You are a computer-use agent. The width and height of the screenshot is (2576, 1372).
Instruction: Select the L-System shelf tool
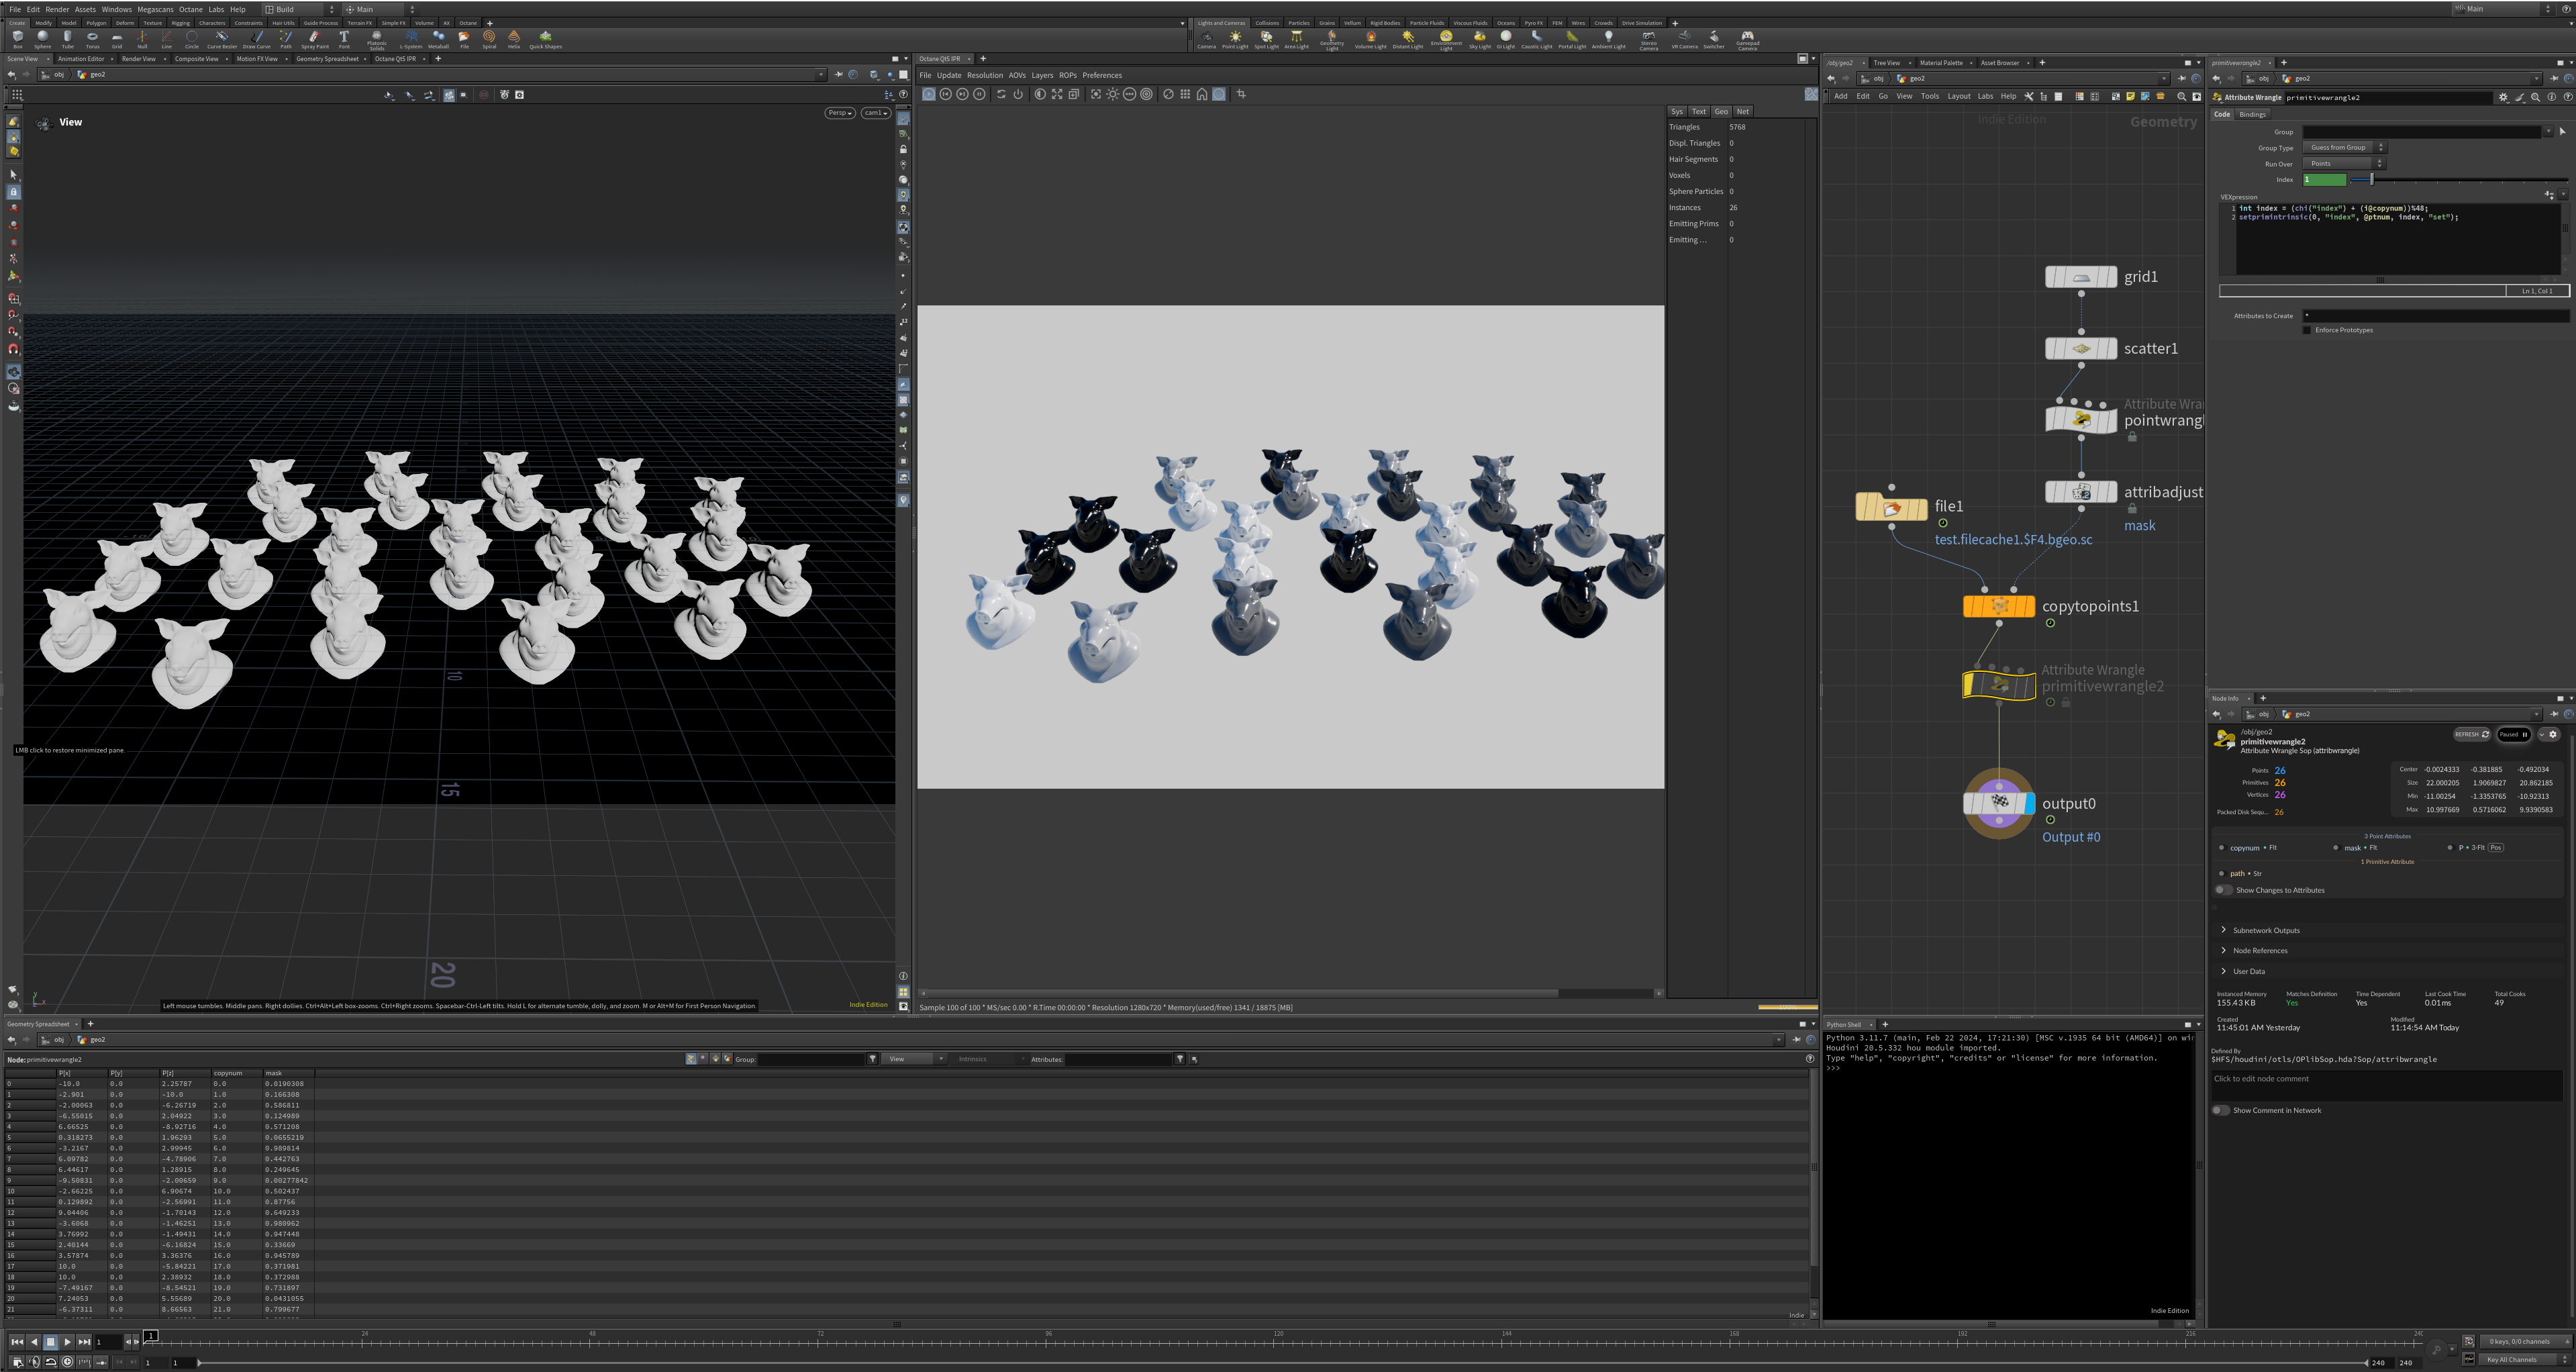coord(411,39)
